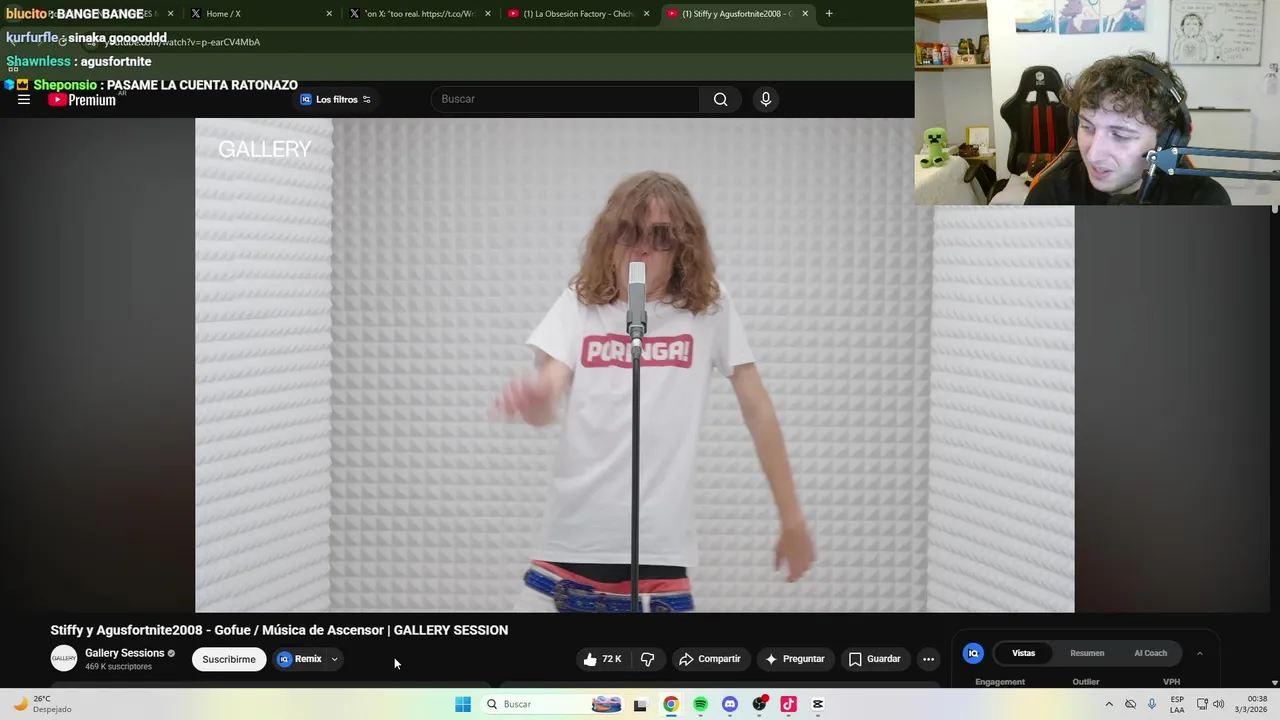Open weather widget showing 26°C
The height and width of the screenshot is (720, 1280).
point(44,704)
